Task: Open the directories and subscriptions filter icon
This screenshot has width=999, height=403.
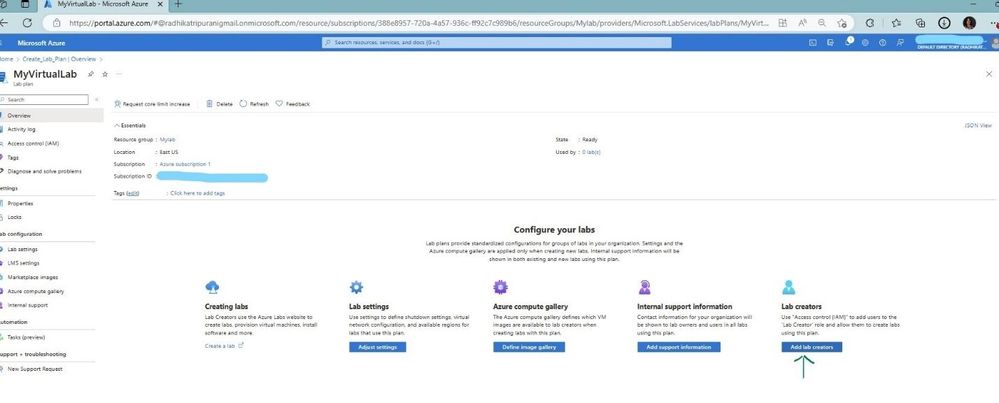Action: point(830,43)
